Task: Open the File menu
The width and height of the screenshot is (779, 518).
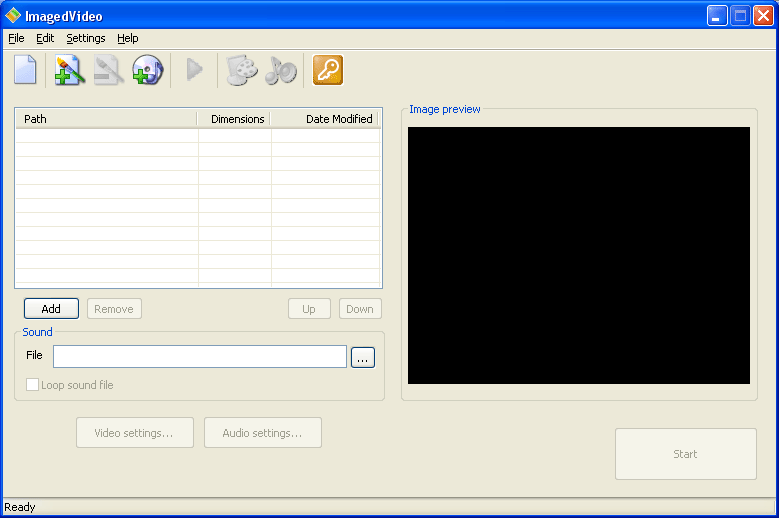Action: 16,38
